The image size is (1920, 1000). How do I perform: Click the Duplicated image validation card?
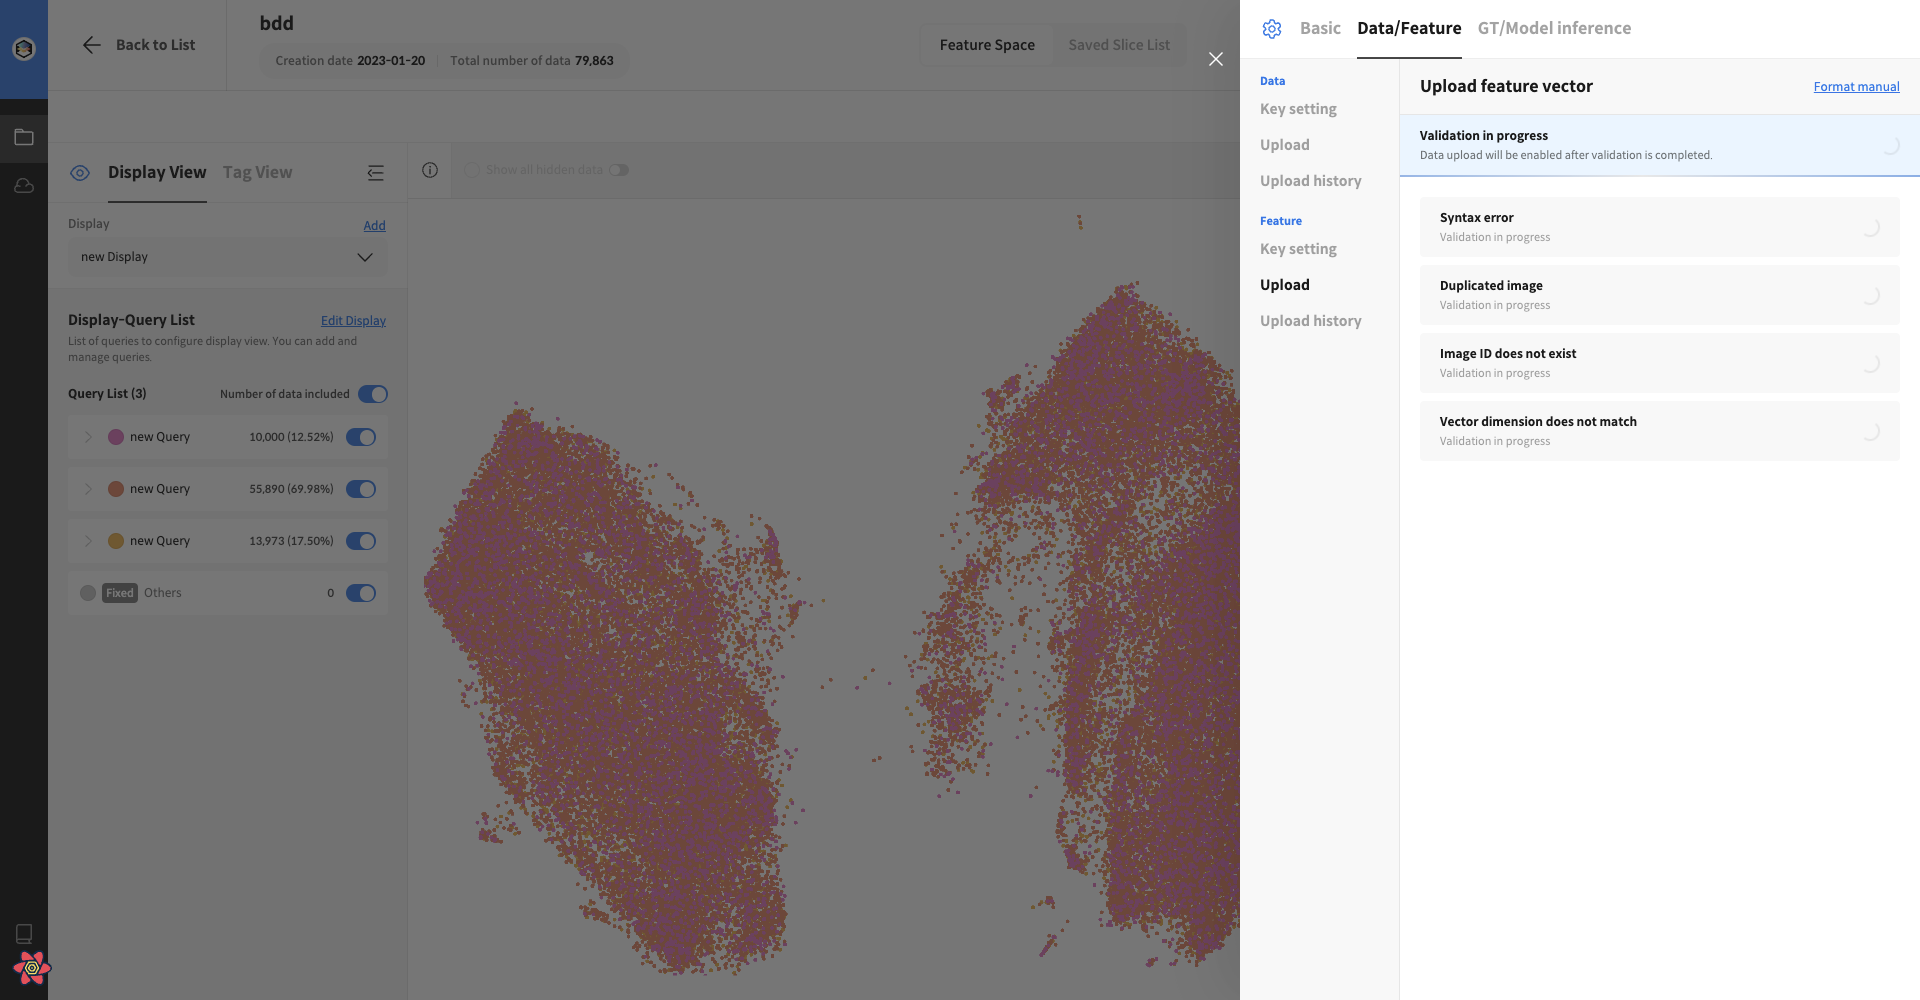(x=1659, y=295)
